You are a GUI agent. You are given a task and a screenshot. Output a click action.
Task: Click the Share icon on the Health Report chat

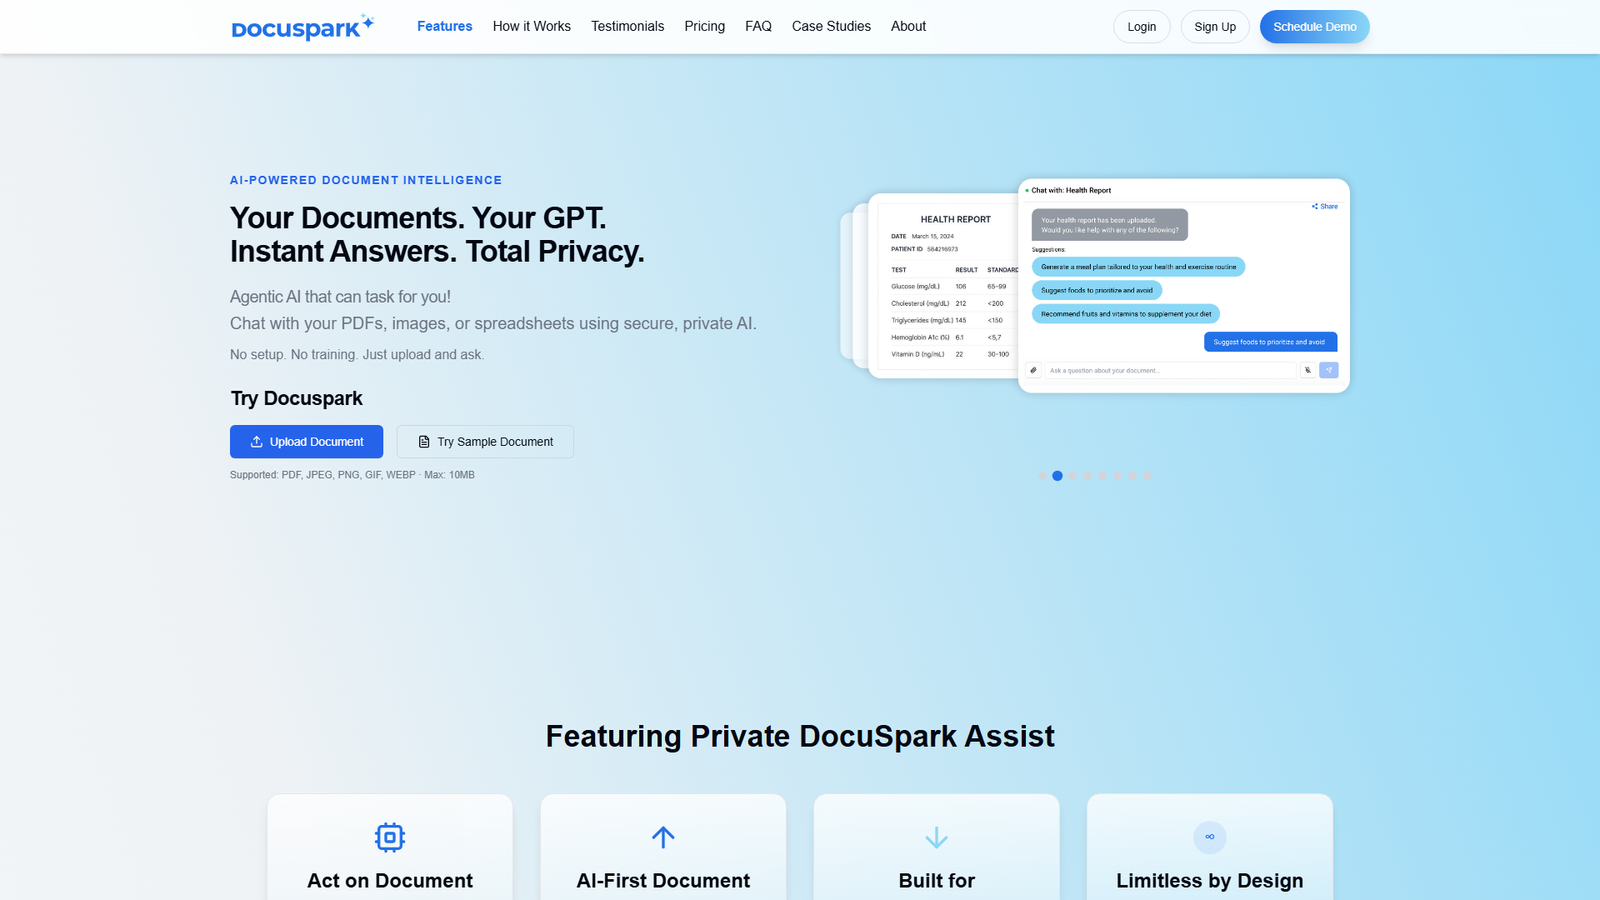(x=1315, y=206)
